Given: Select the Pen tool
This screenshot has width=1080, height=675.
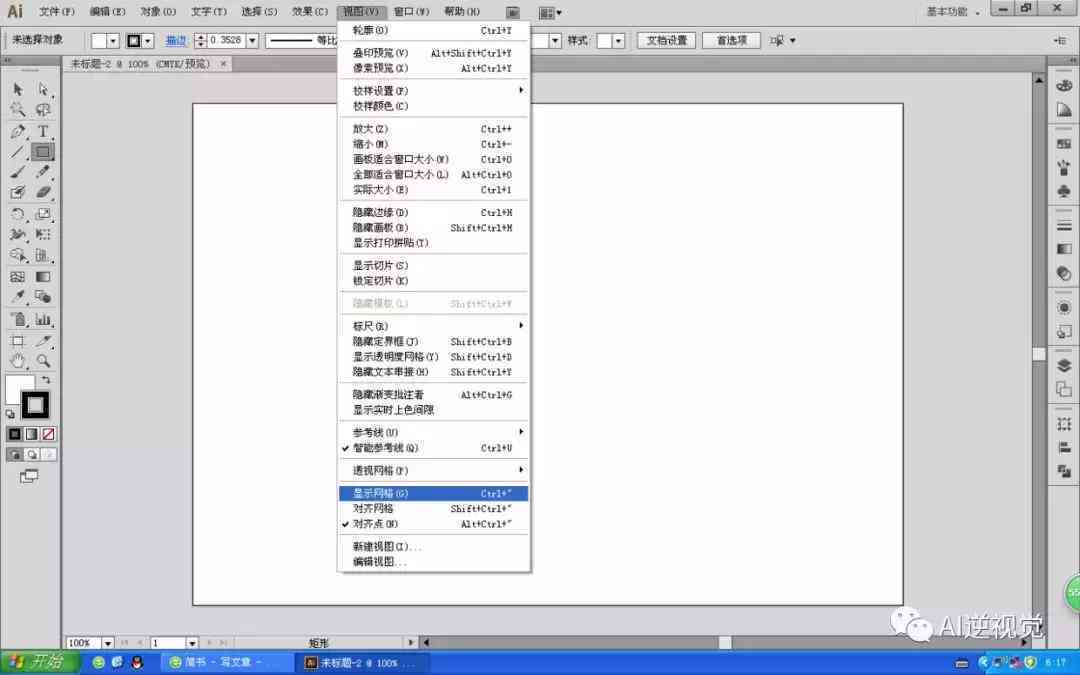Looking at the screenshot, I should [18, 131].
